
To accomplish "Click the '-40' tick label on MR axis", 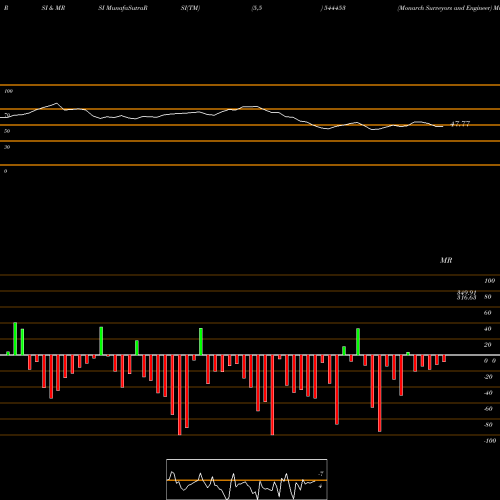I will point(488,393).
